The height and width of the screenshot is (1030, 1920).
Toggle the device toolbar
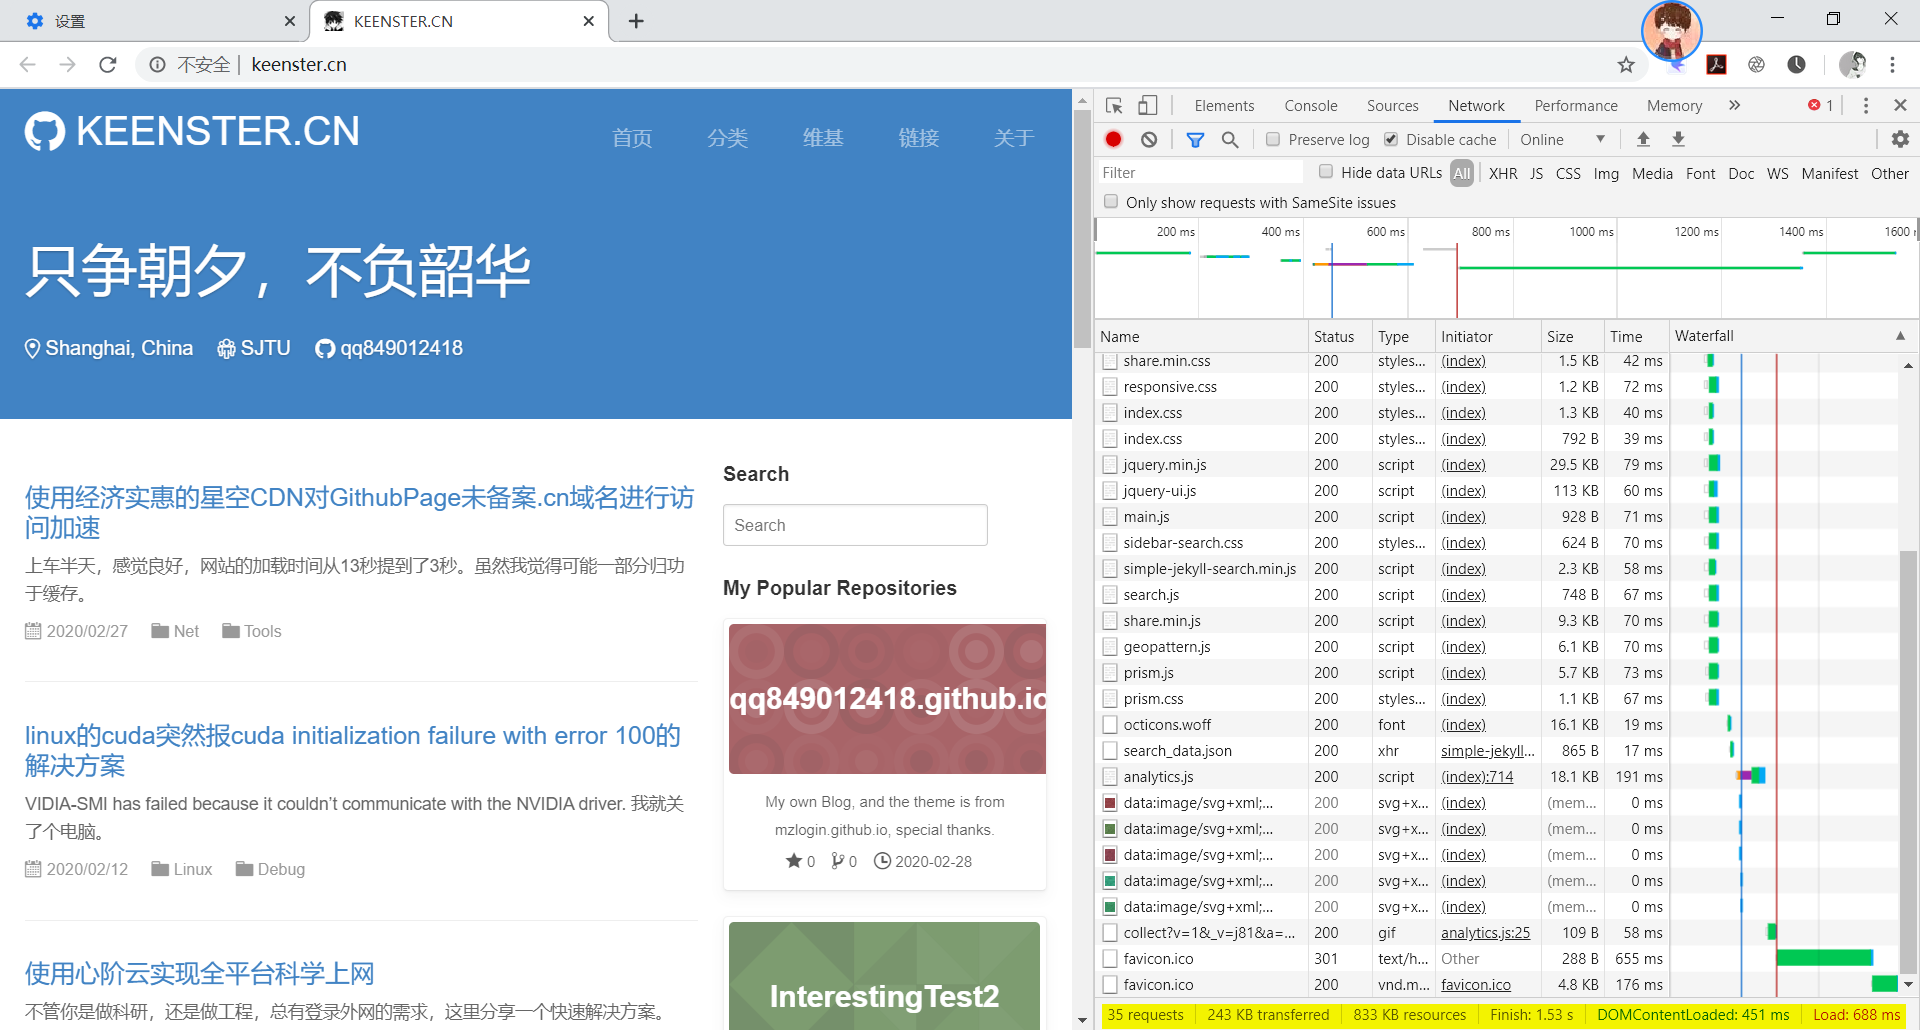[1147, 105]
